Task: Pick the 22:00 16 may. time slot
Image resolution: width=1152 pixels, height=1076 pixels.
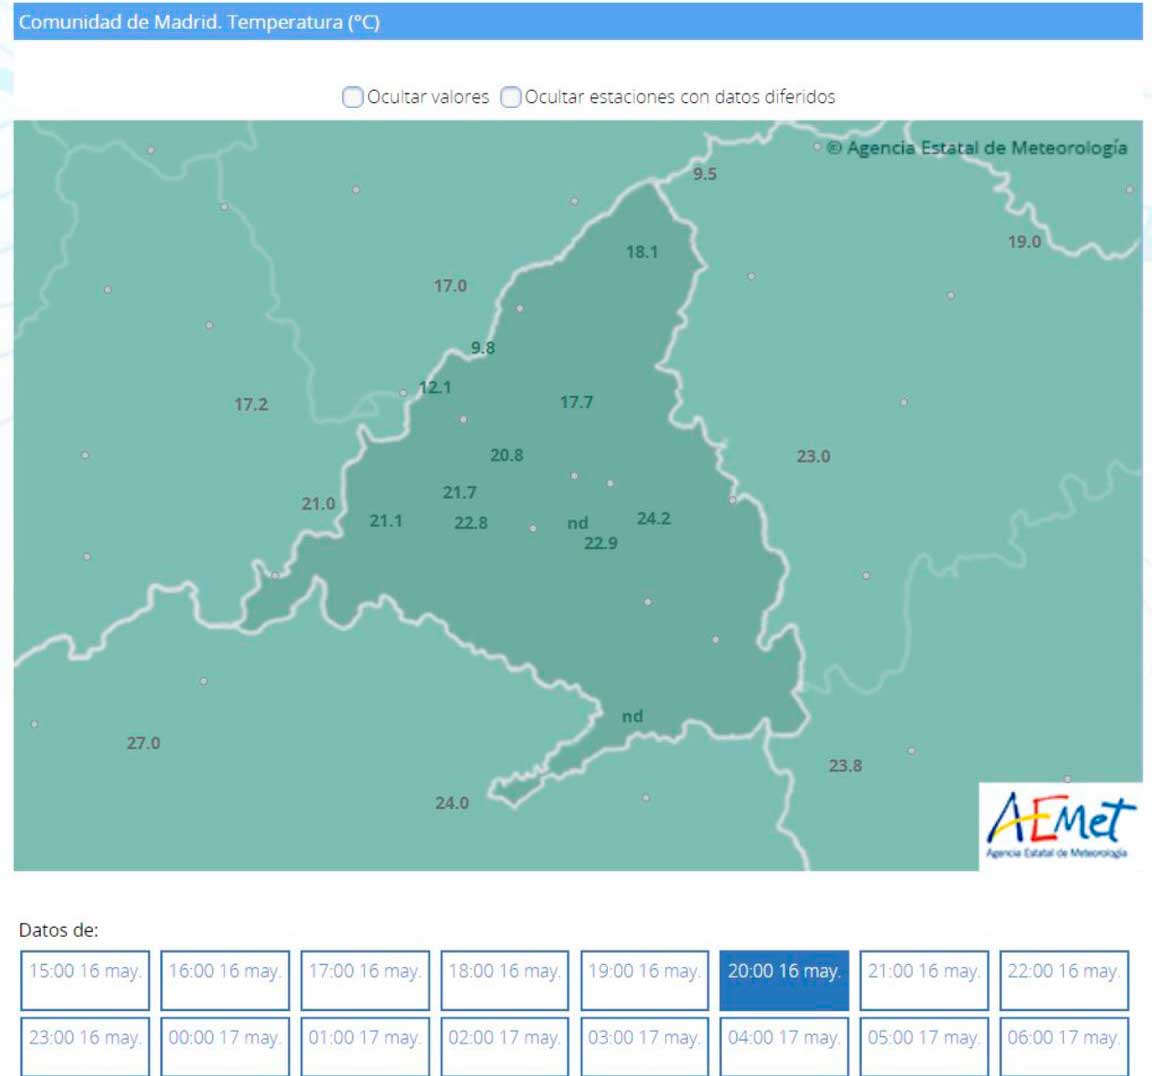Action: tap(1063, 971)
